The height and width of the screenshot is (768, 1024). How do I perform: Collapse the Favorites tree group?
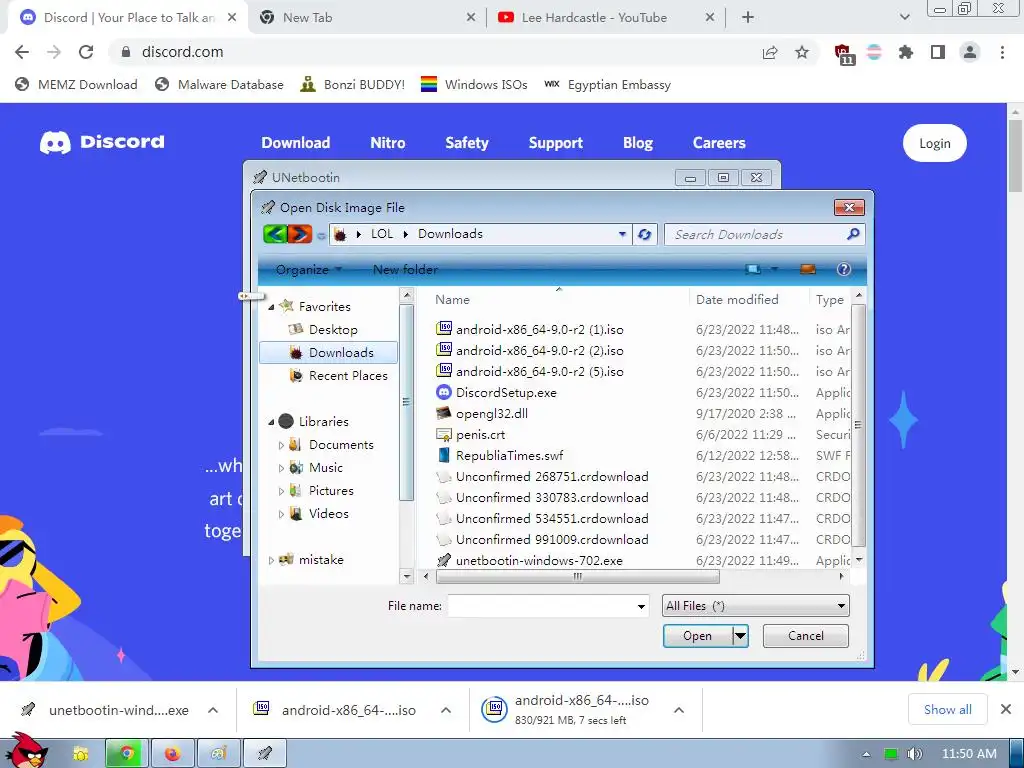271,306
